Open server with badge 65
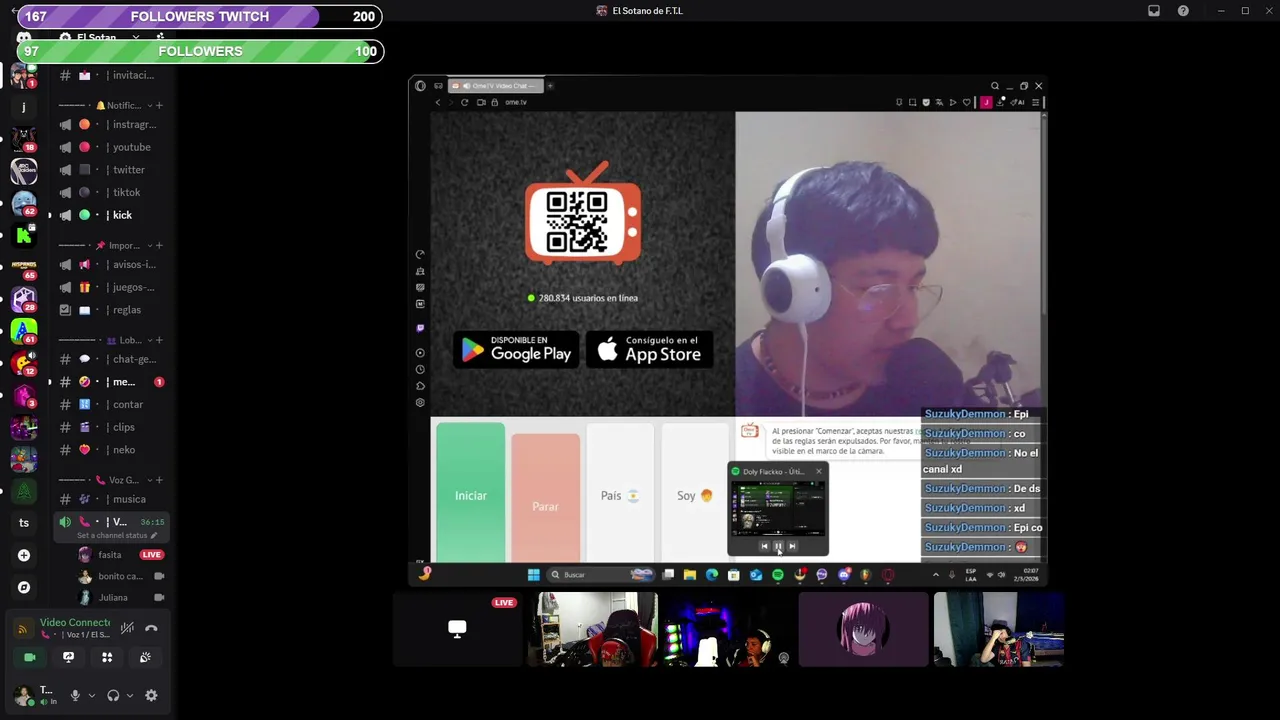The height and width of the screenshot is (720, 1280). 24,267
